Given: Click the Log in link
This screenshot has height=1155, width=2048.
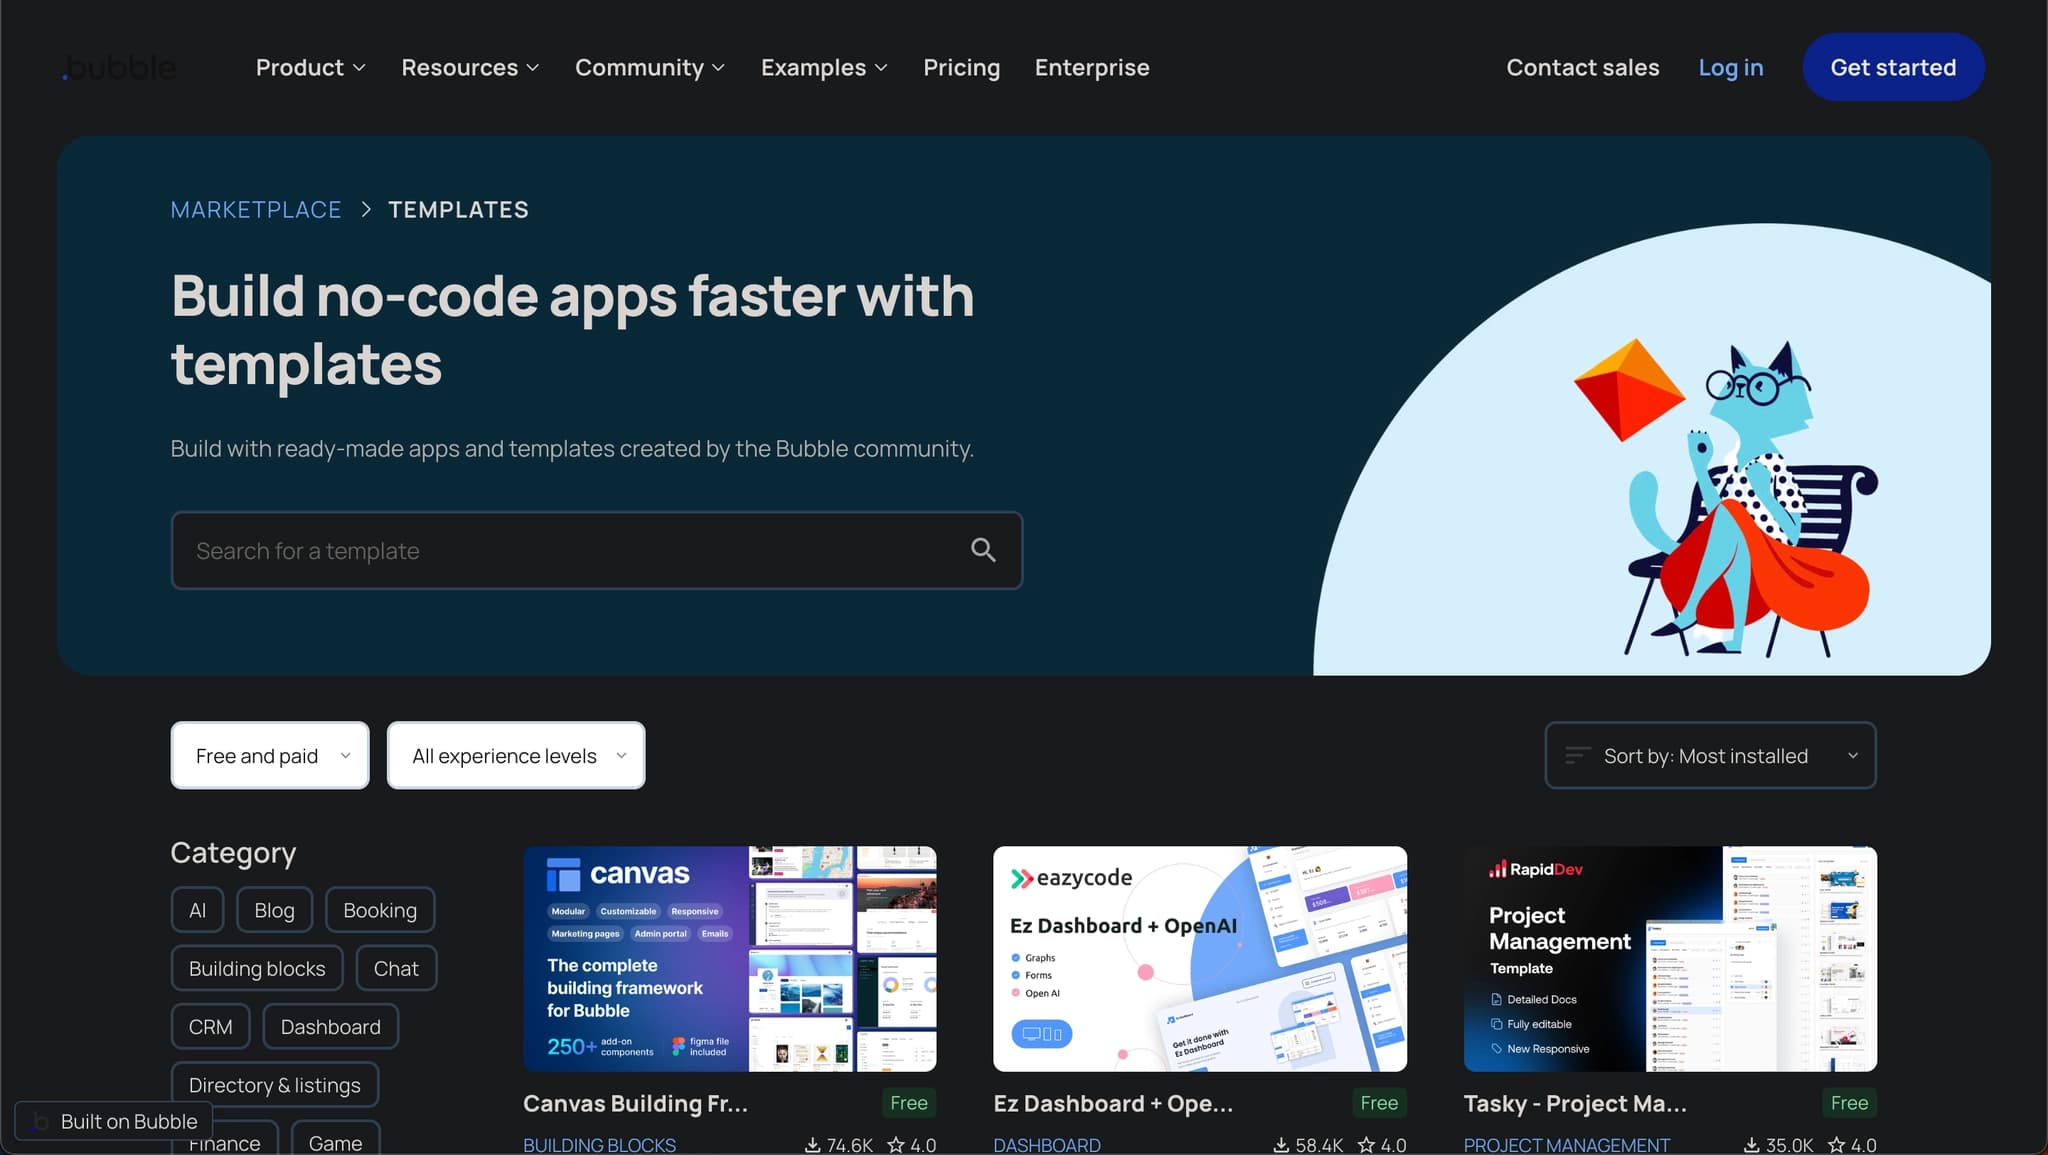Looking at the screenshot, I should tap(1730, 67).
